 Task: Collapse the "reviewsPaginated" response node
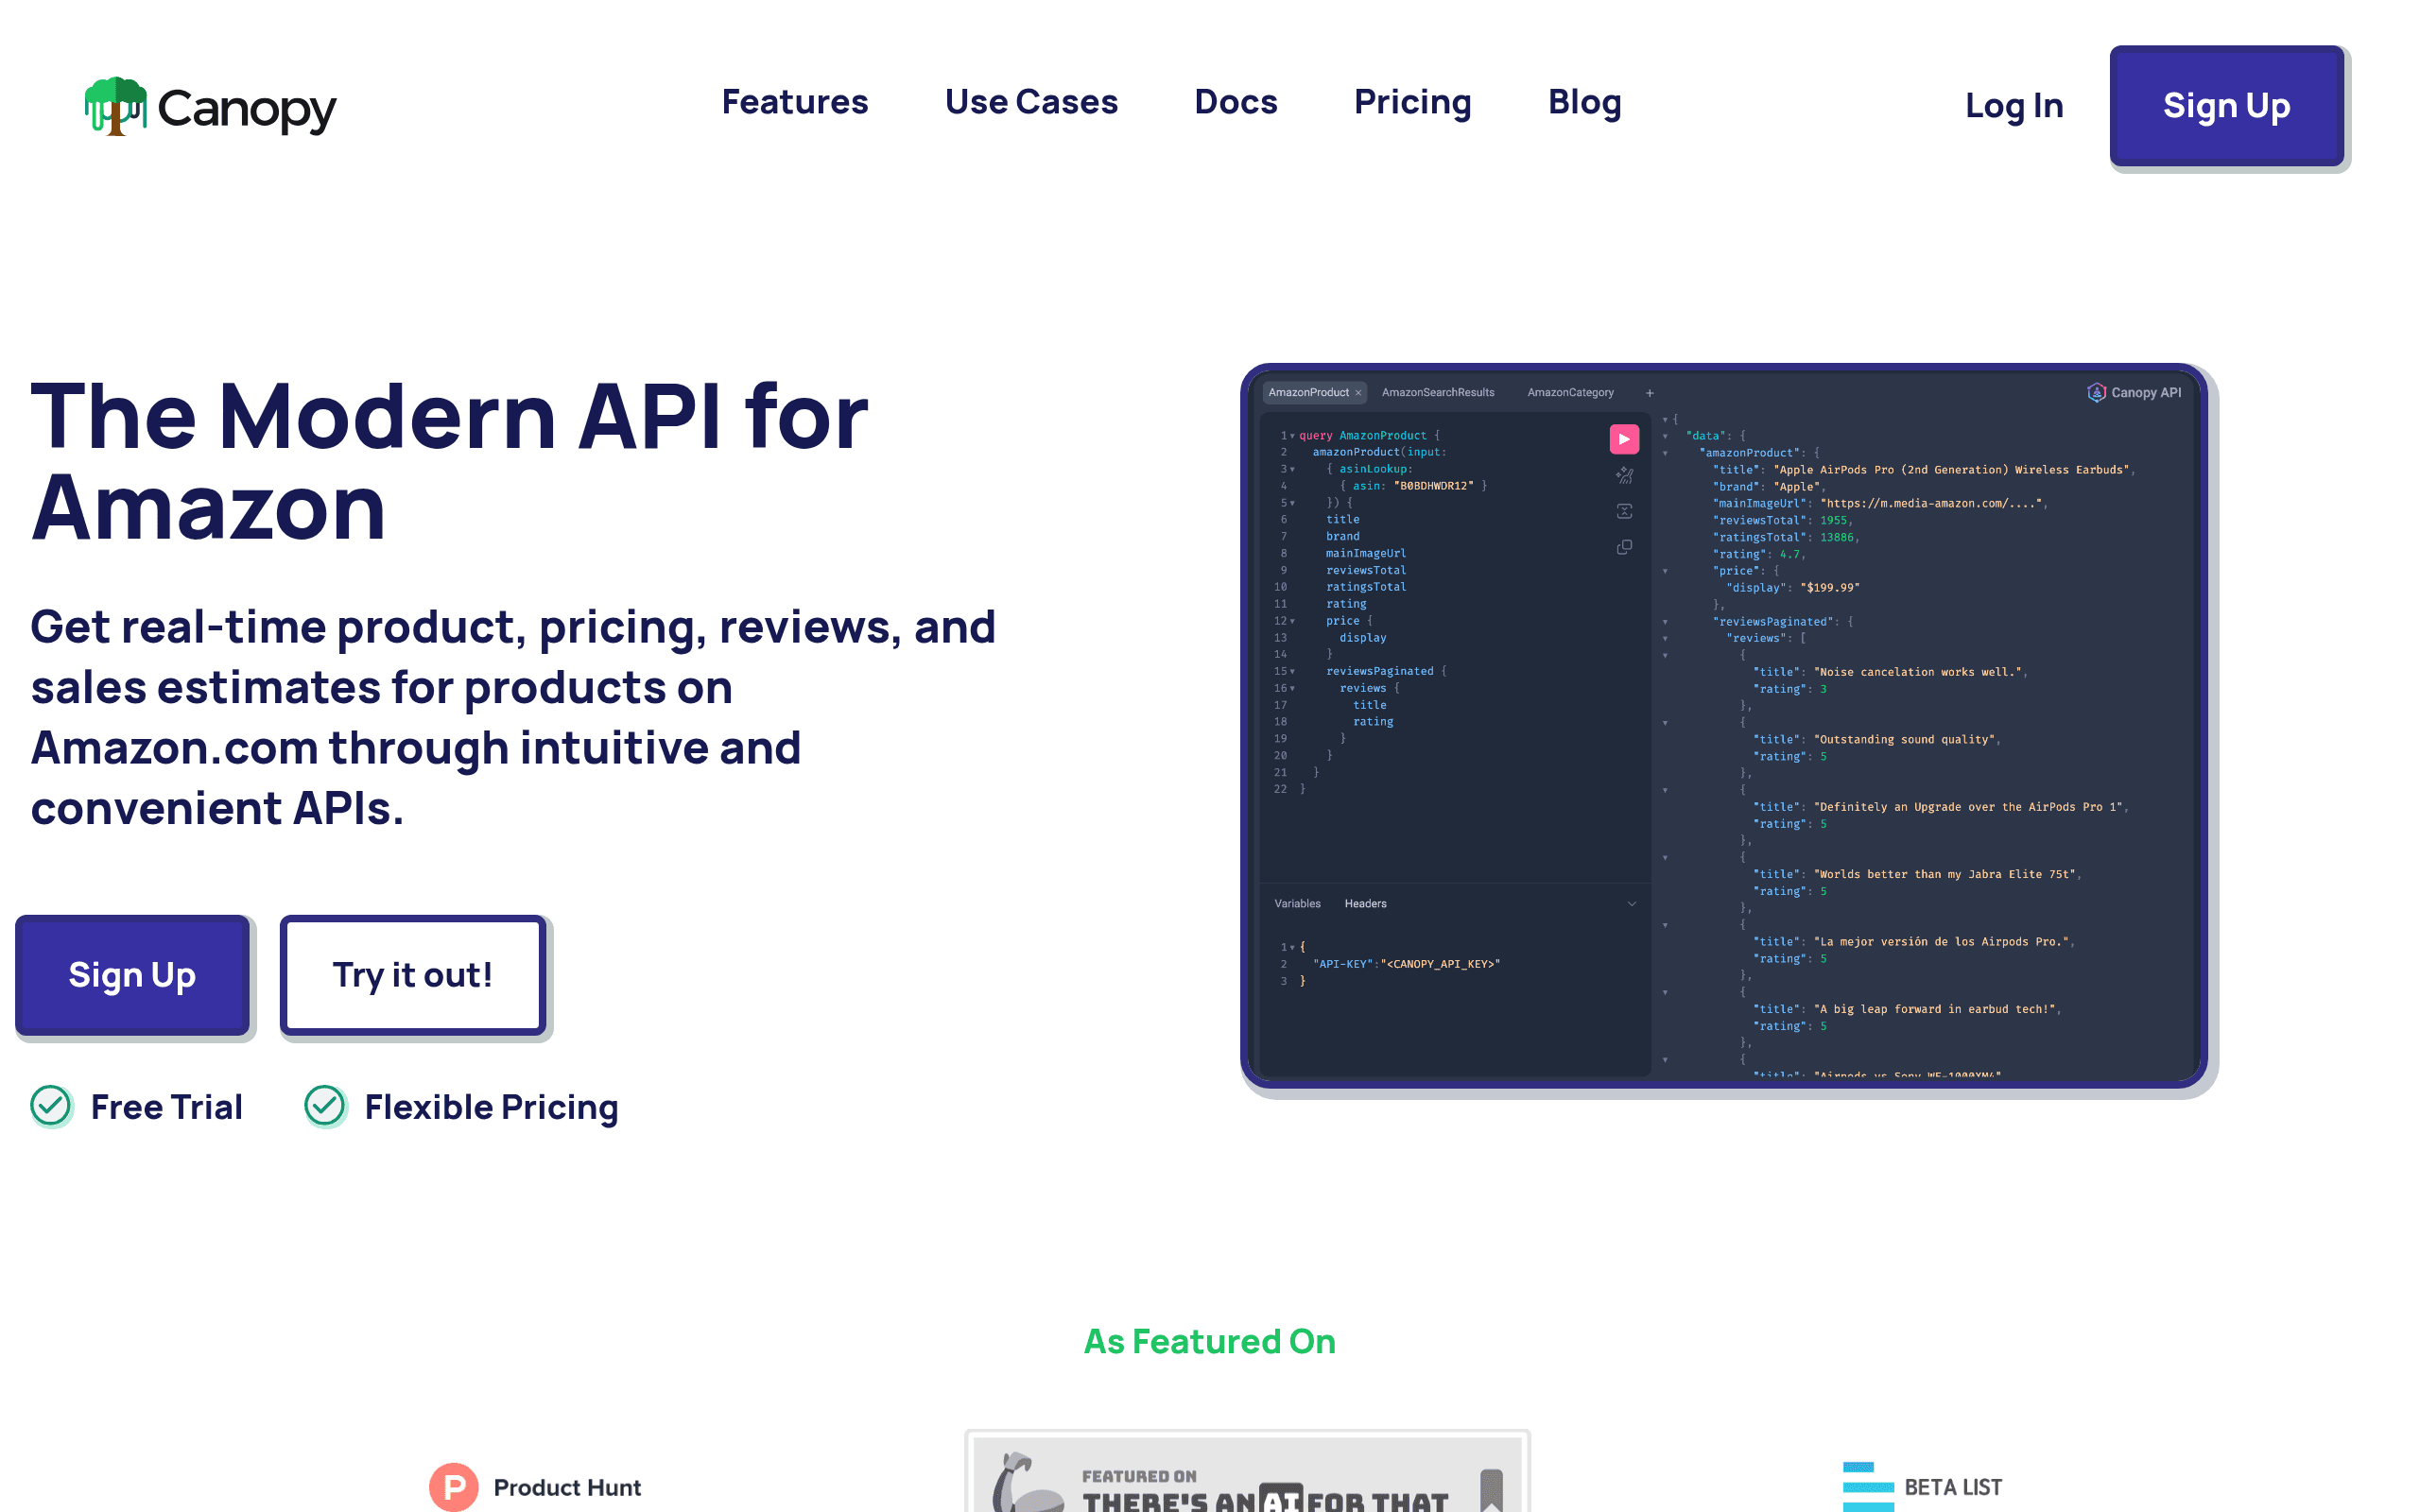pyautogui.click(x=1665, y=622)
